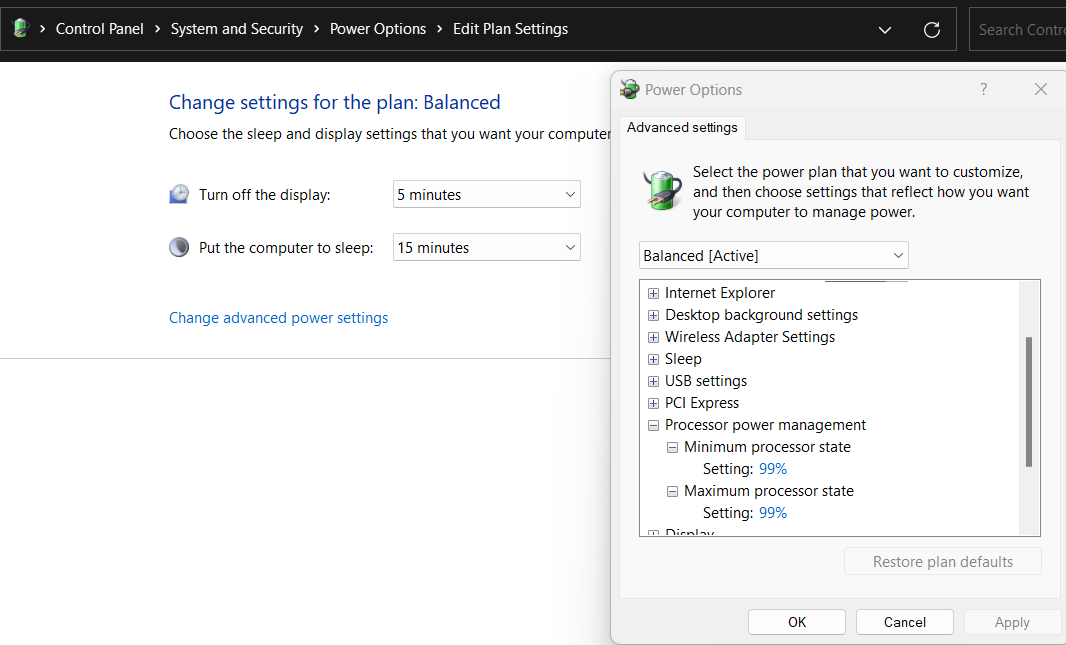
Task: Expand the Internet Explorer tree node
Action: click(x=654, y=293)
